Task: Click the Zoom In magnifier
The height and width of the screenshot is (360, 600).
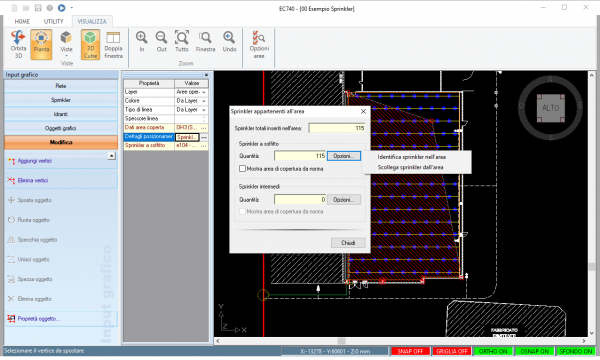Action: coord(142,41)
